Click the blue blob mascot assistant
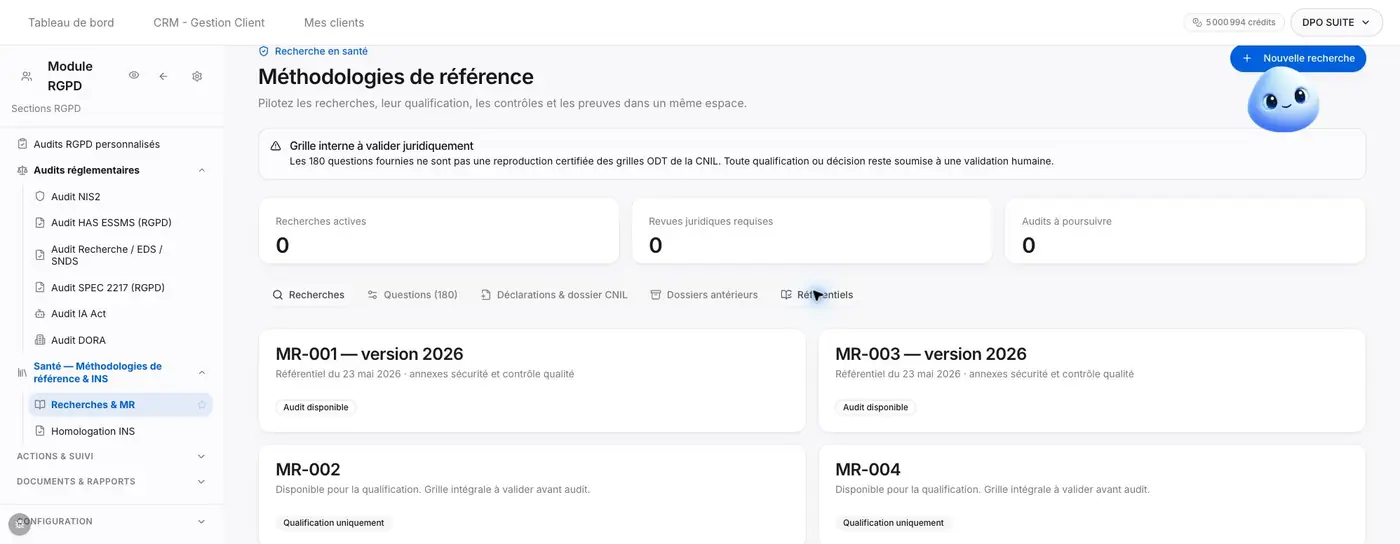 [x=1283, y=100]
